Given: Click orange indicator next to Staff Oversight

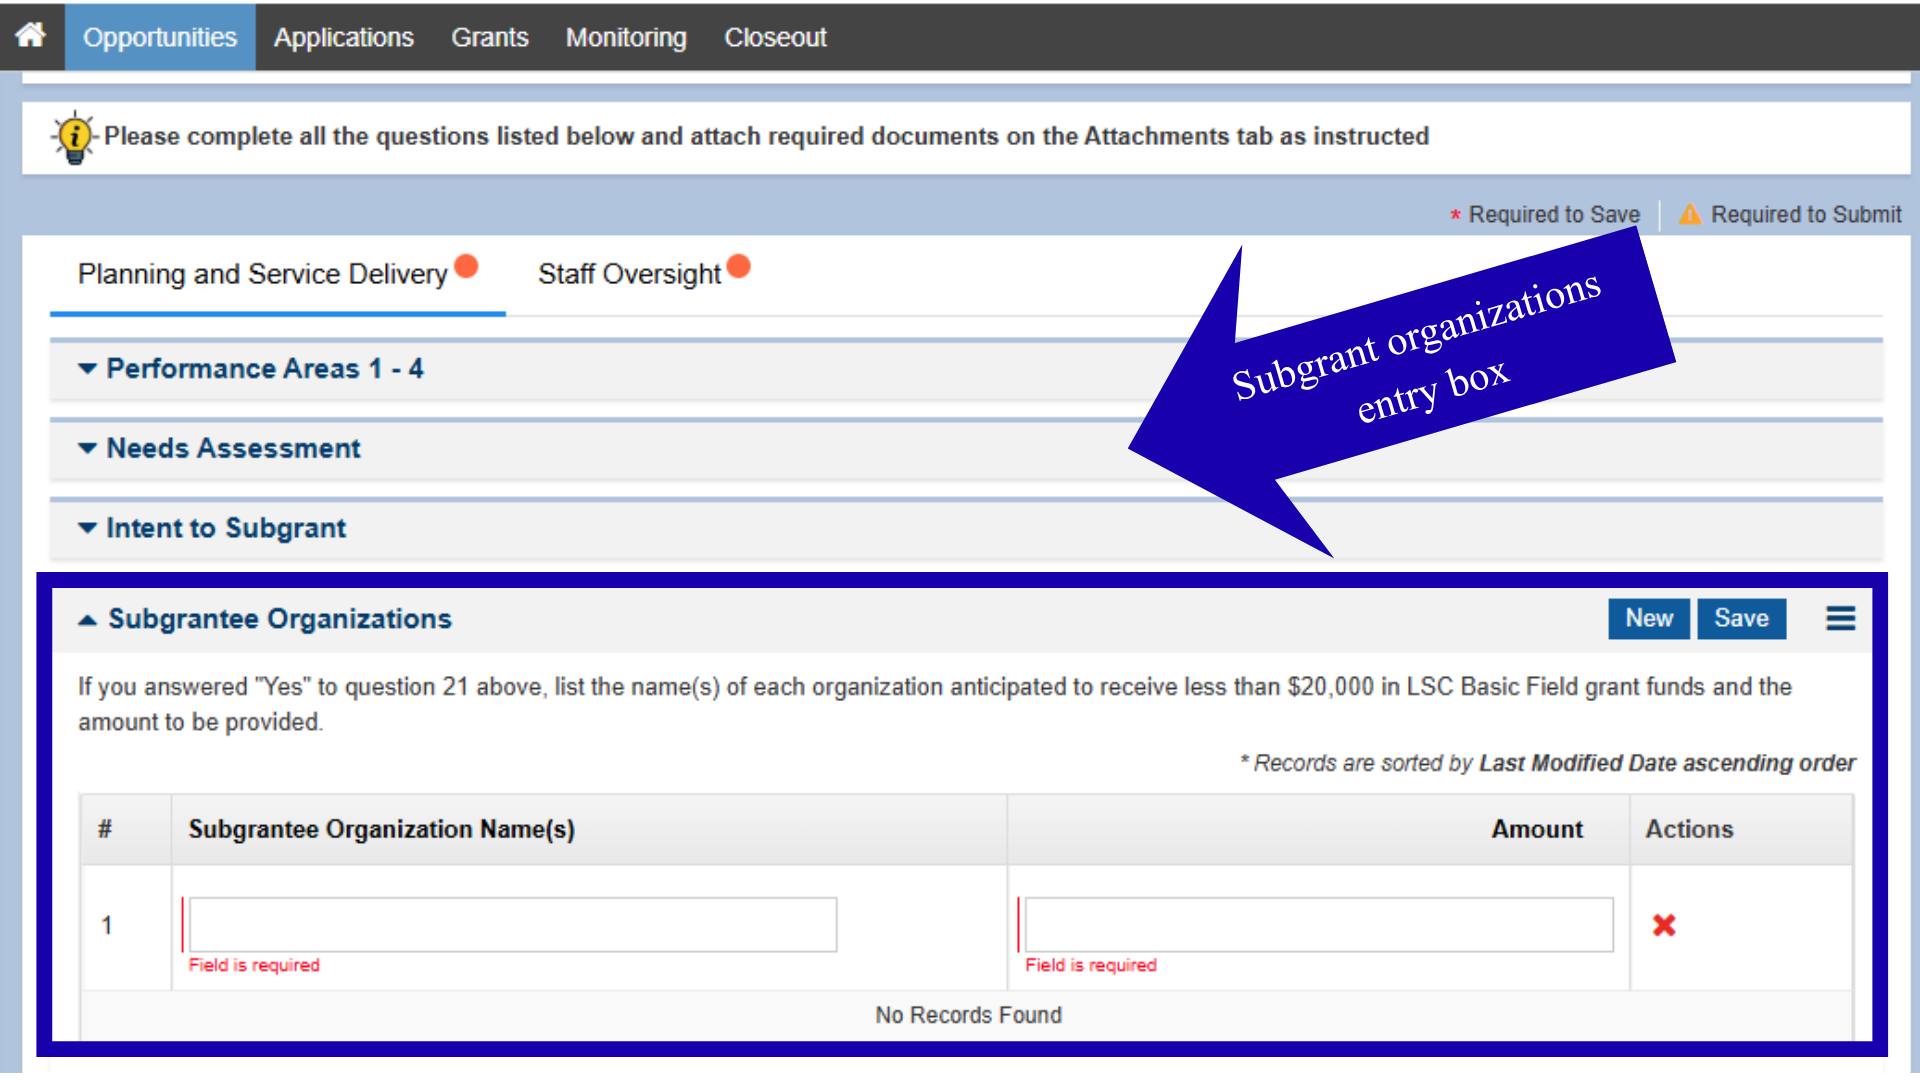Looking at the screenshot, I should click(739, 266).
